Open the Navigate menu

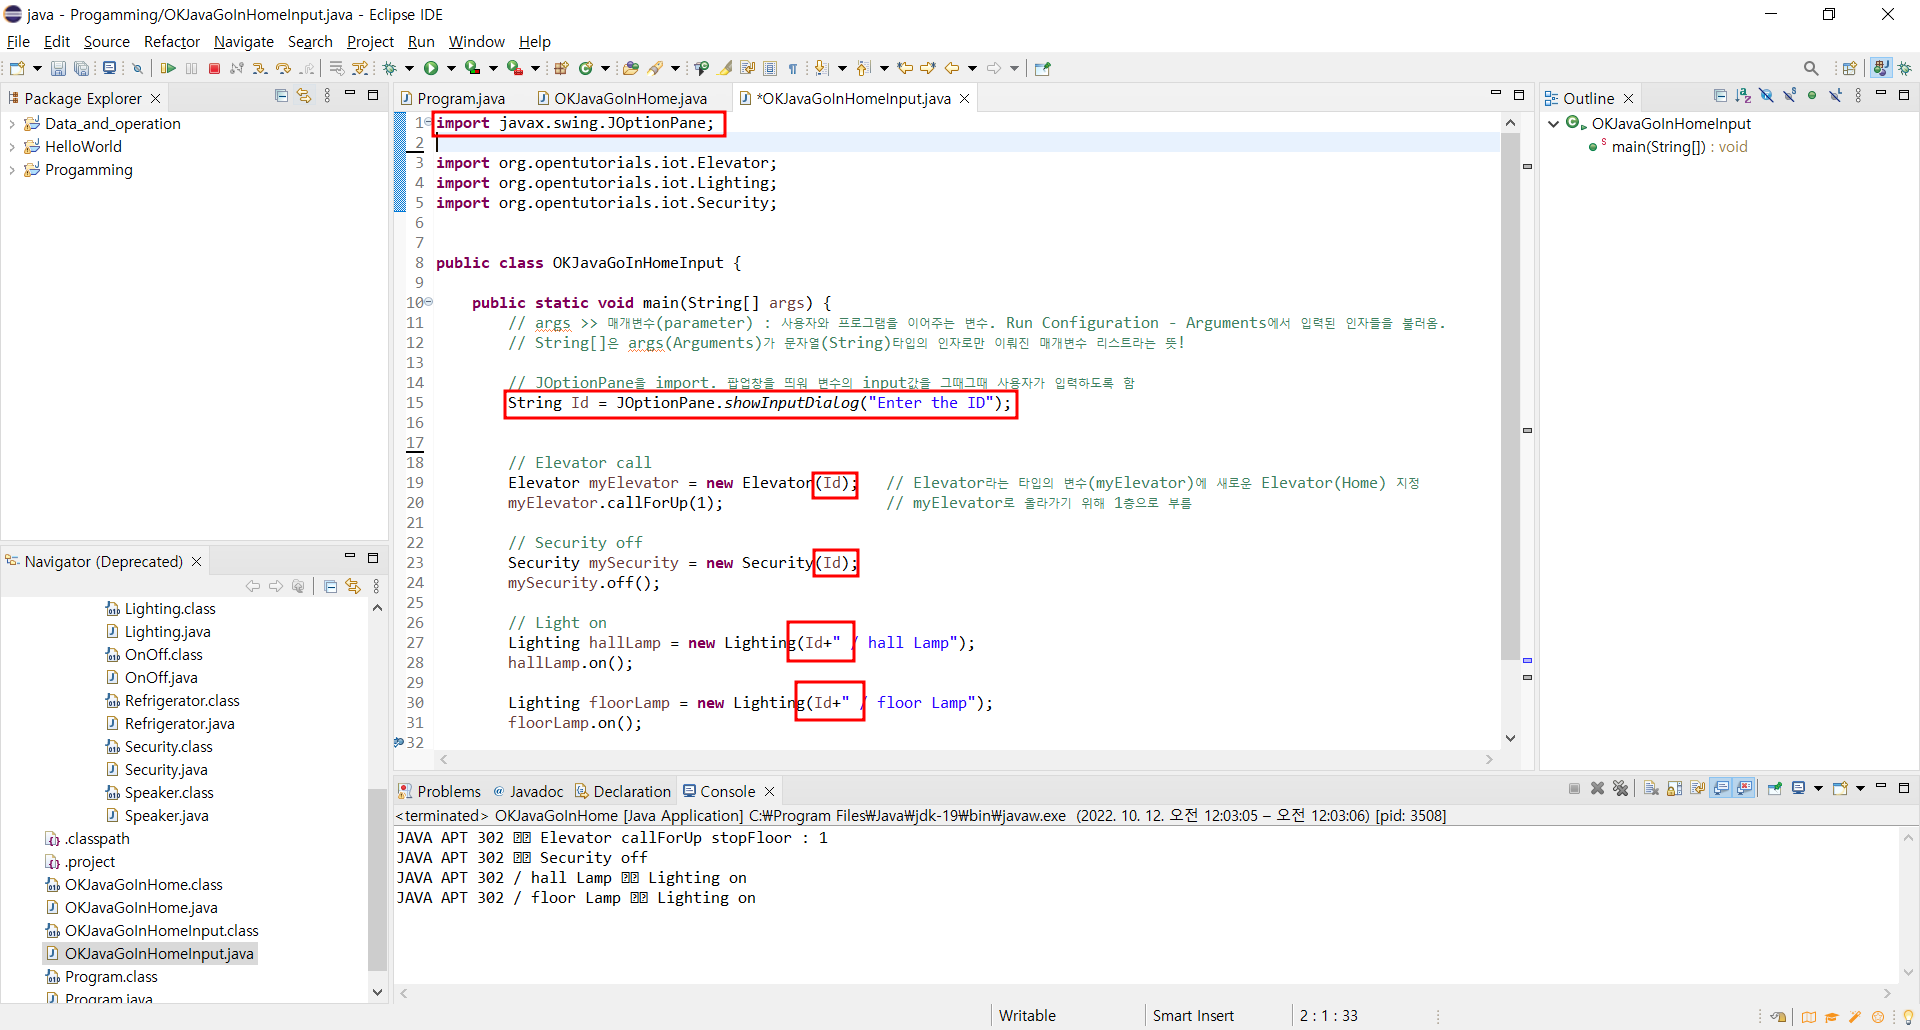[243, 41]
